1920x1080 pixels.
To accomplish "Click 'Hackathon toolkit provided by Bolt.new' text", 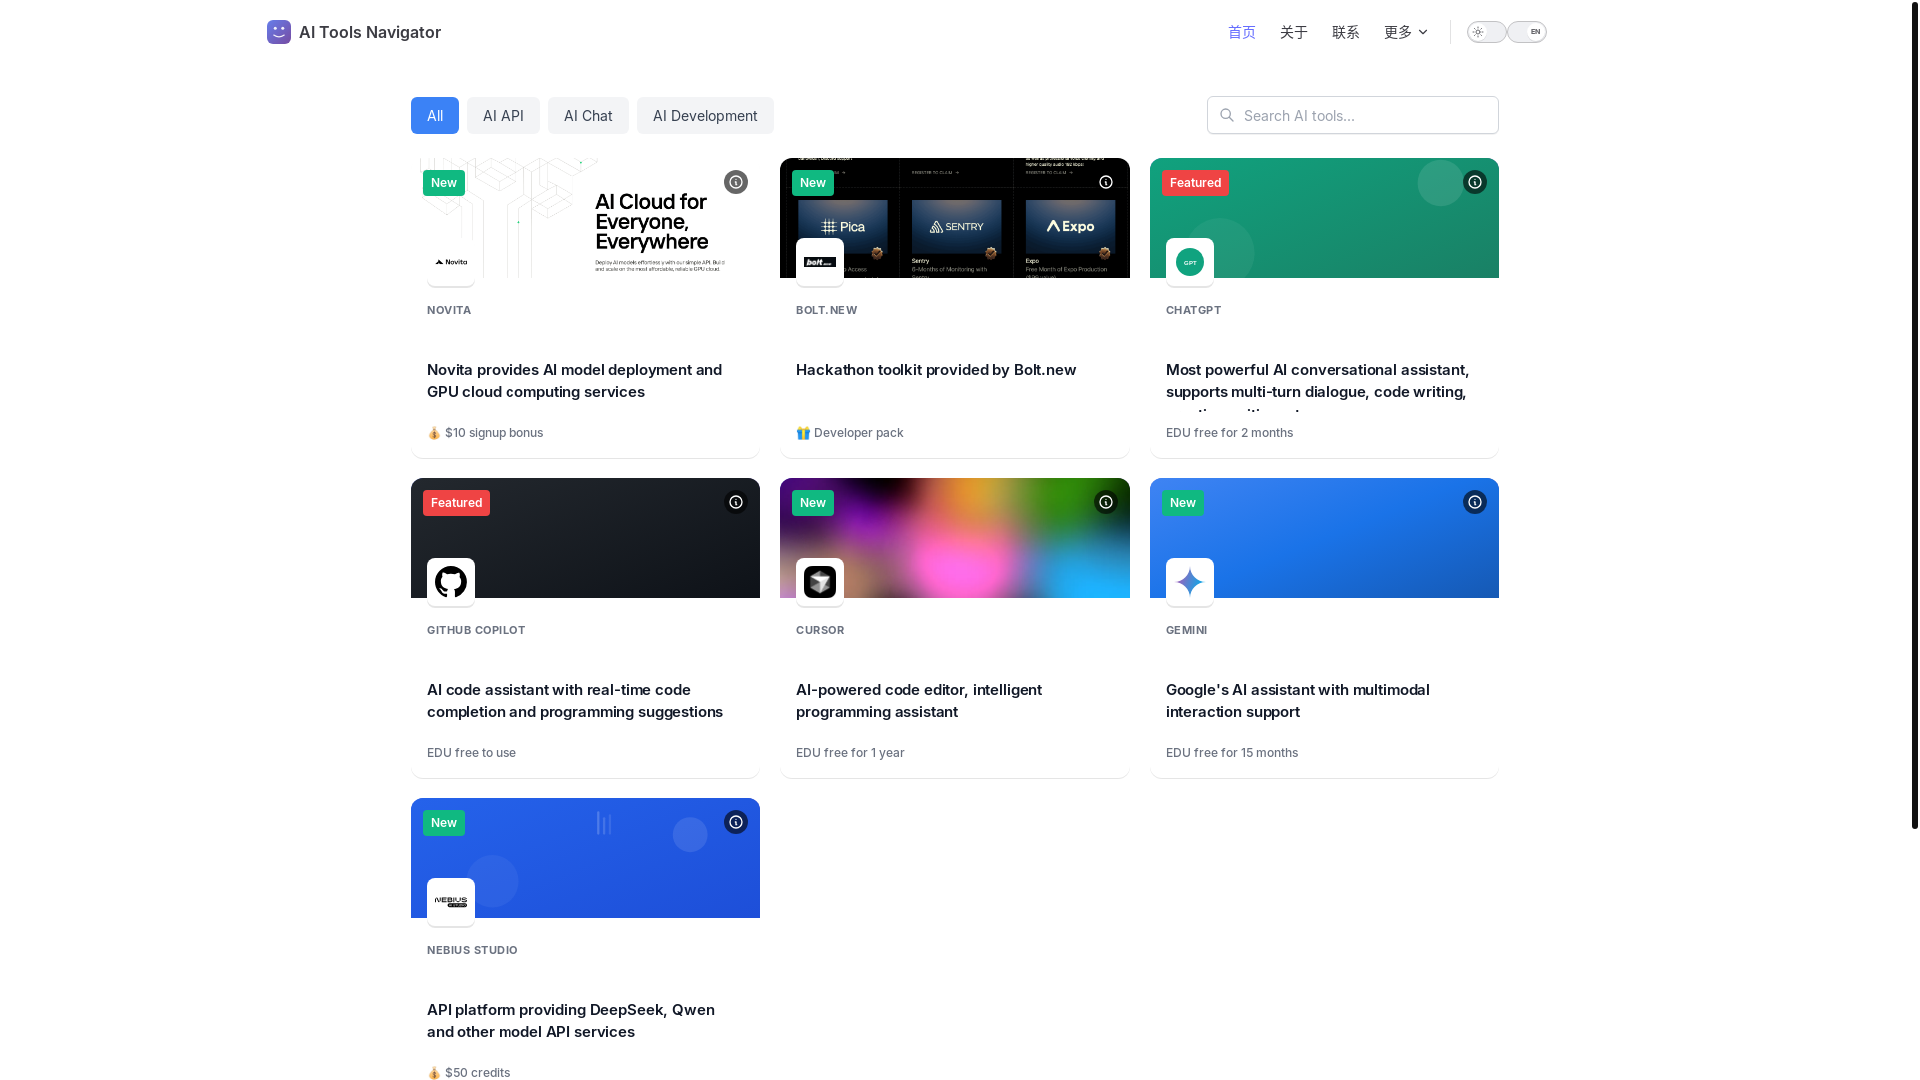I will 936,370.
